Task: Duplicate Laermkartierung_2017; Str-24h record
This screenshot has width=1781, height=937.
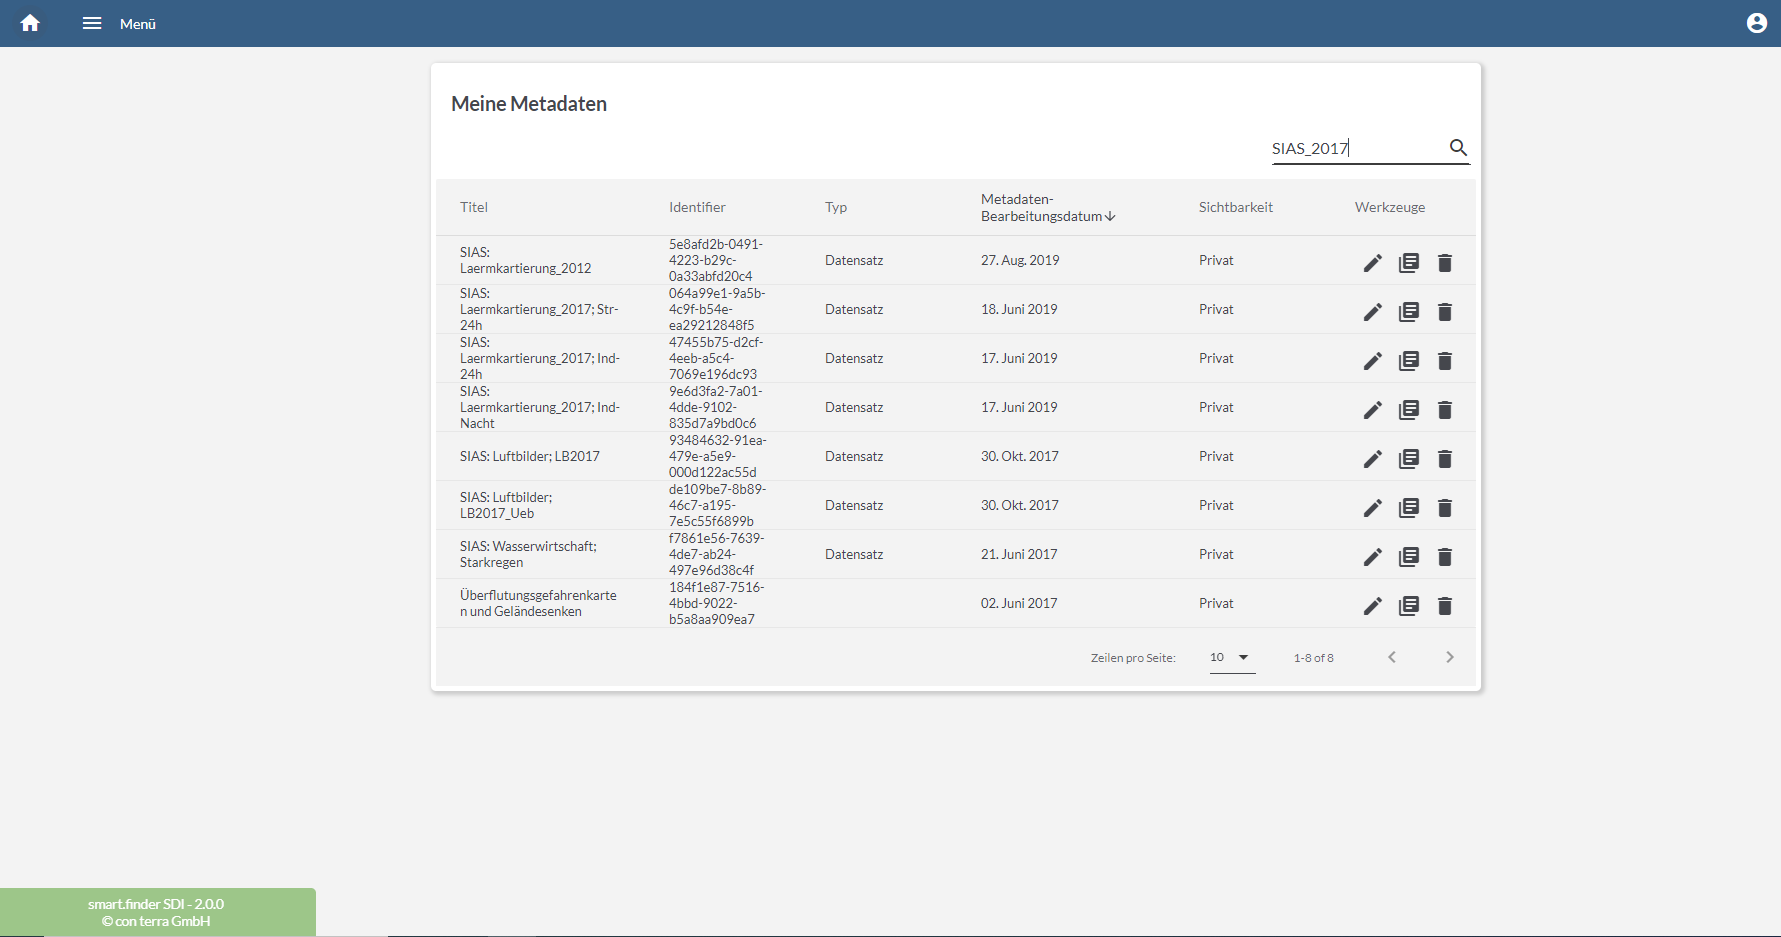Action: coord(1409,312)
